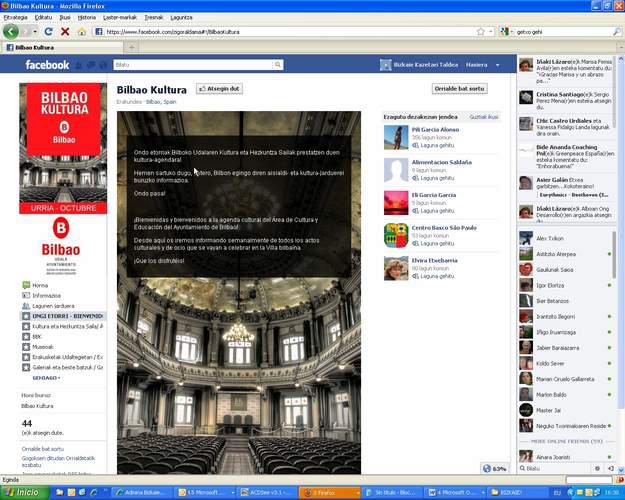Click the Firefox forward arrow button
The width and height of the screenshot is (625, 500).
click(x=26, y=31)
